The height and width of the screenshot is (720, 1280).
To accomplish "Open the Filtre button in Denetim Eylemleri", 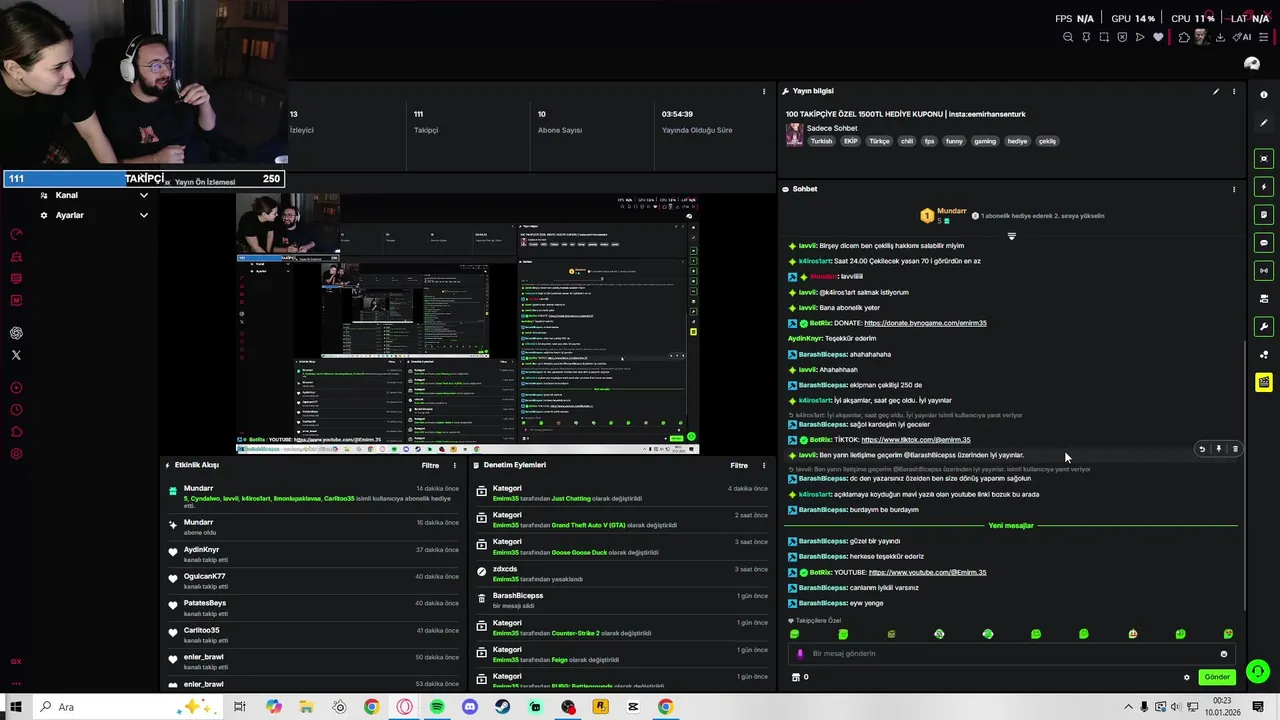I will click(739, 465).
